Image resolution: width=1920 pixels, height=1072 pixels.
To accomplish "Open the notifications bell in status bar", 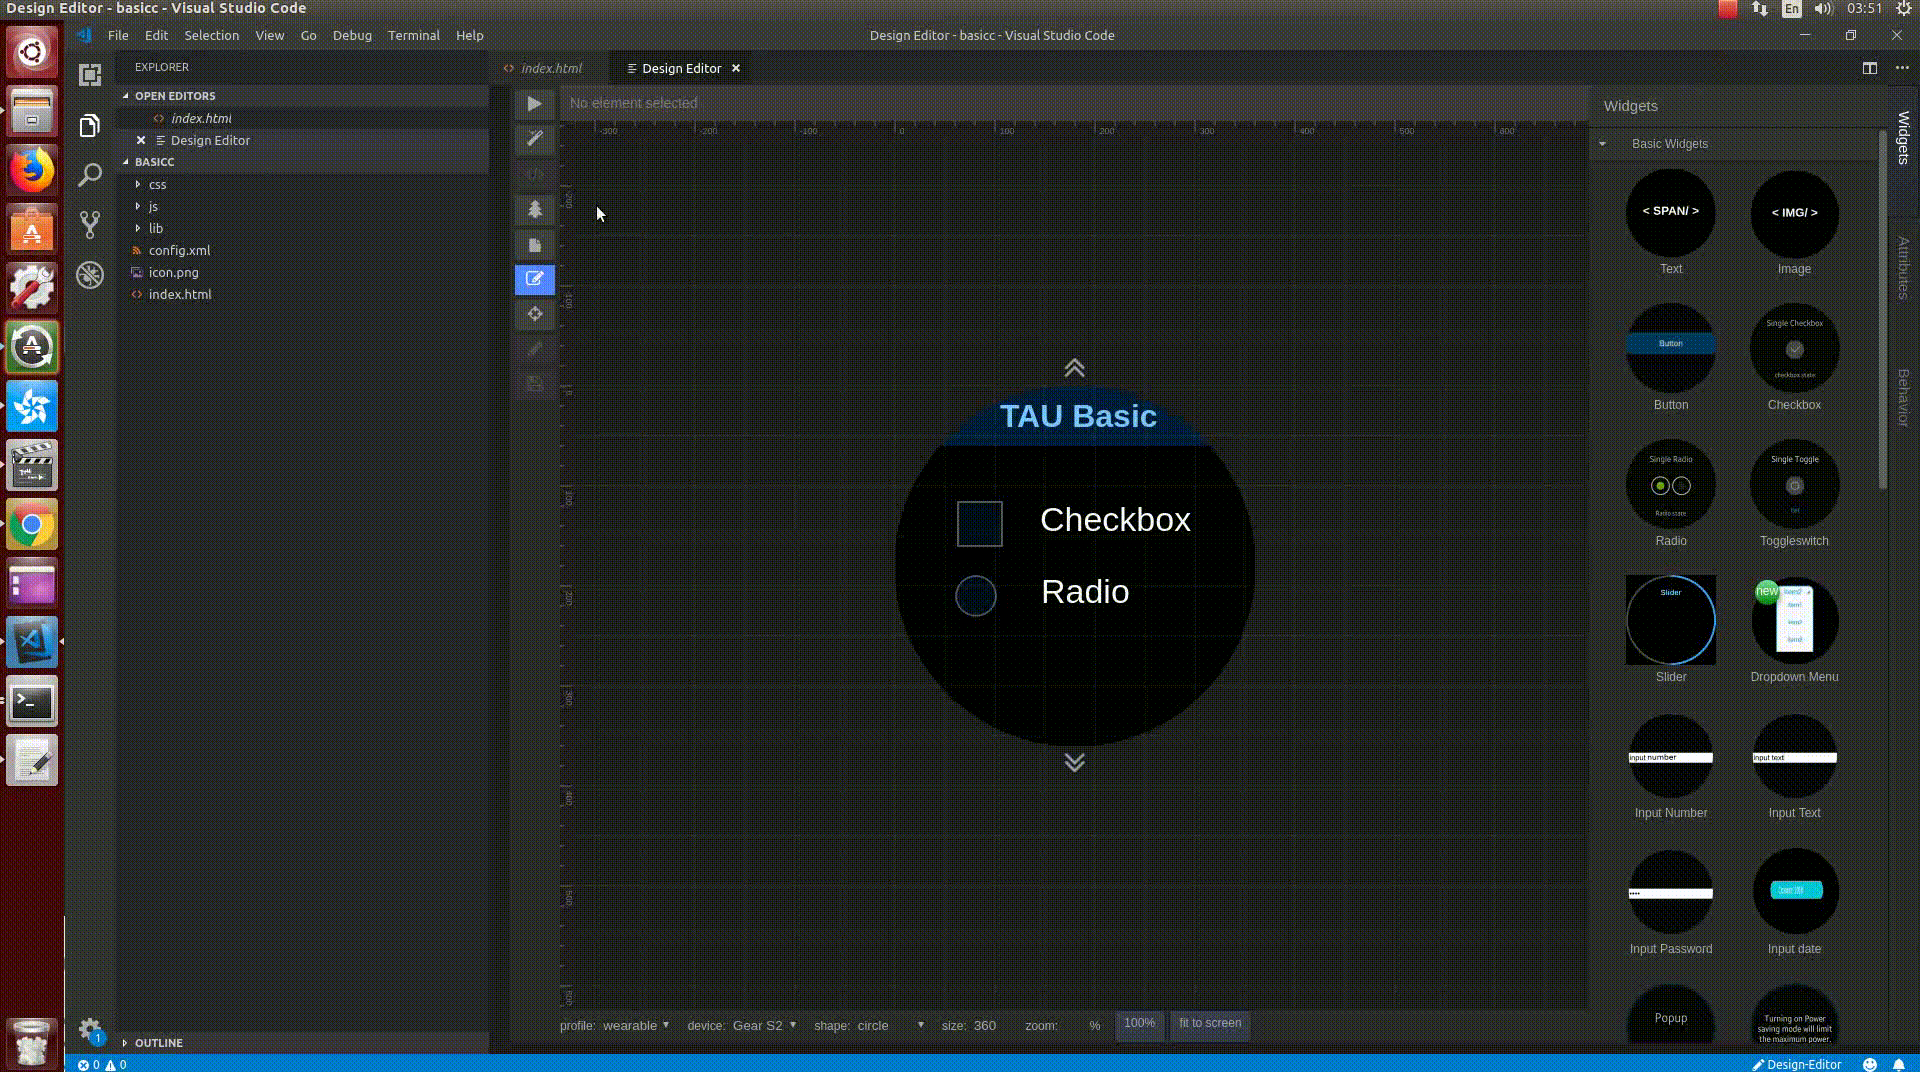I will (x=1898, y=1064).
